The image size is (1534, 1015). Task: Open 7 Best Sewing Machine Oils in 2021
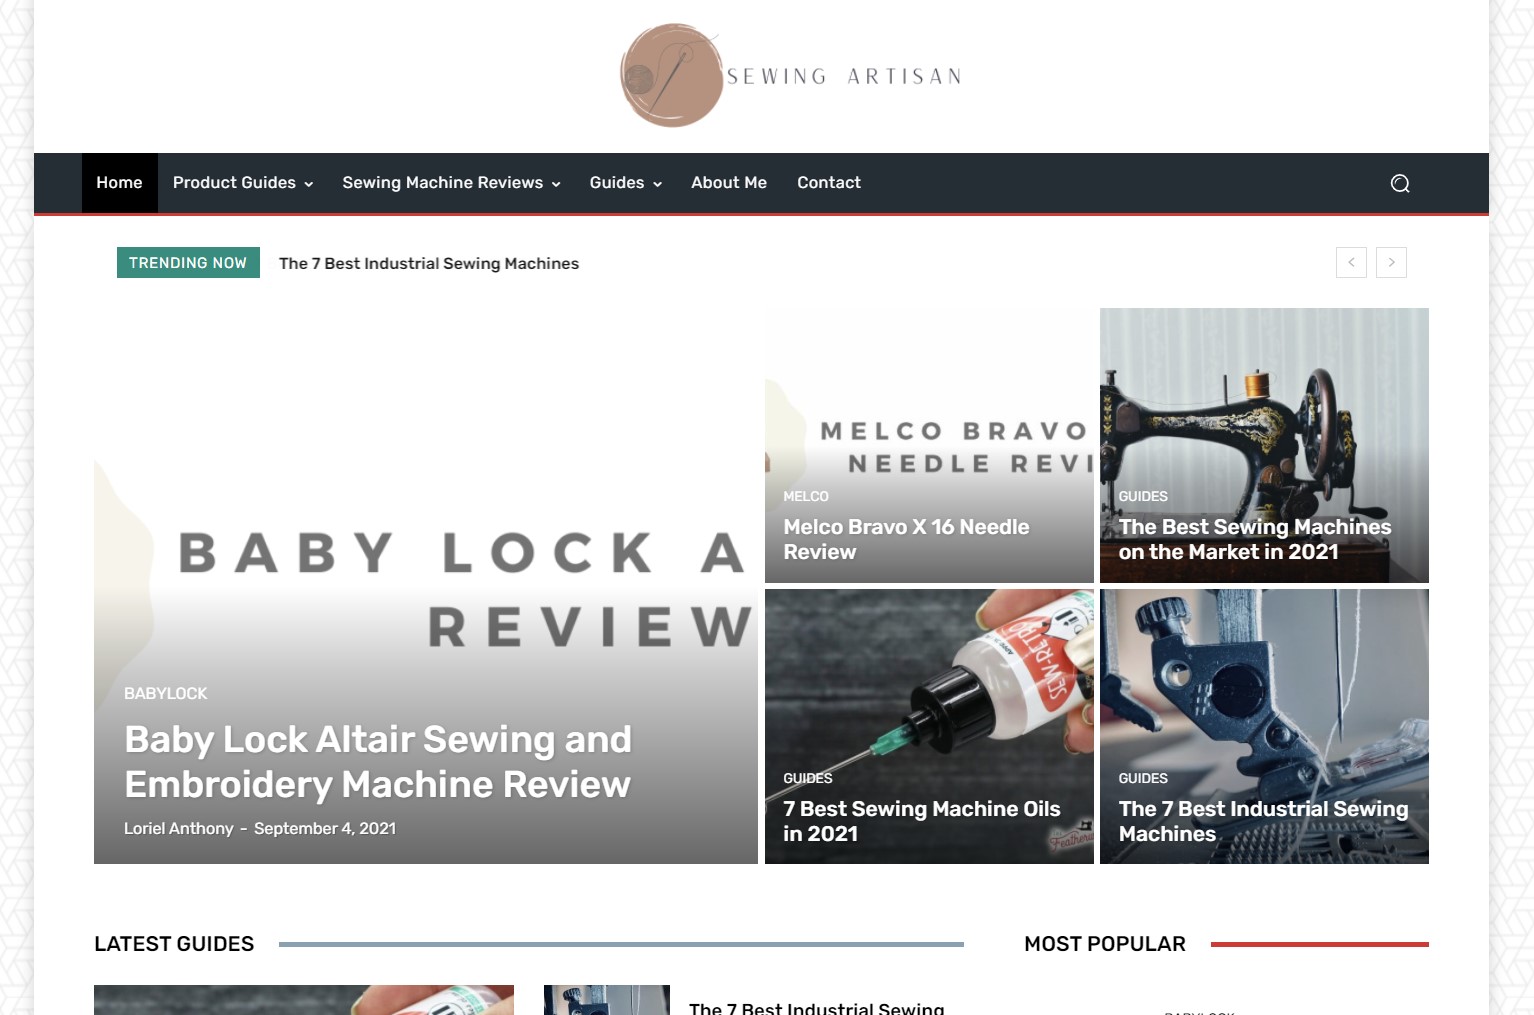pyautogui.click(x=921, y=821)
